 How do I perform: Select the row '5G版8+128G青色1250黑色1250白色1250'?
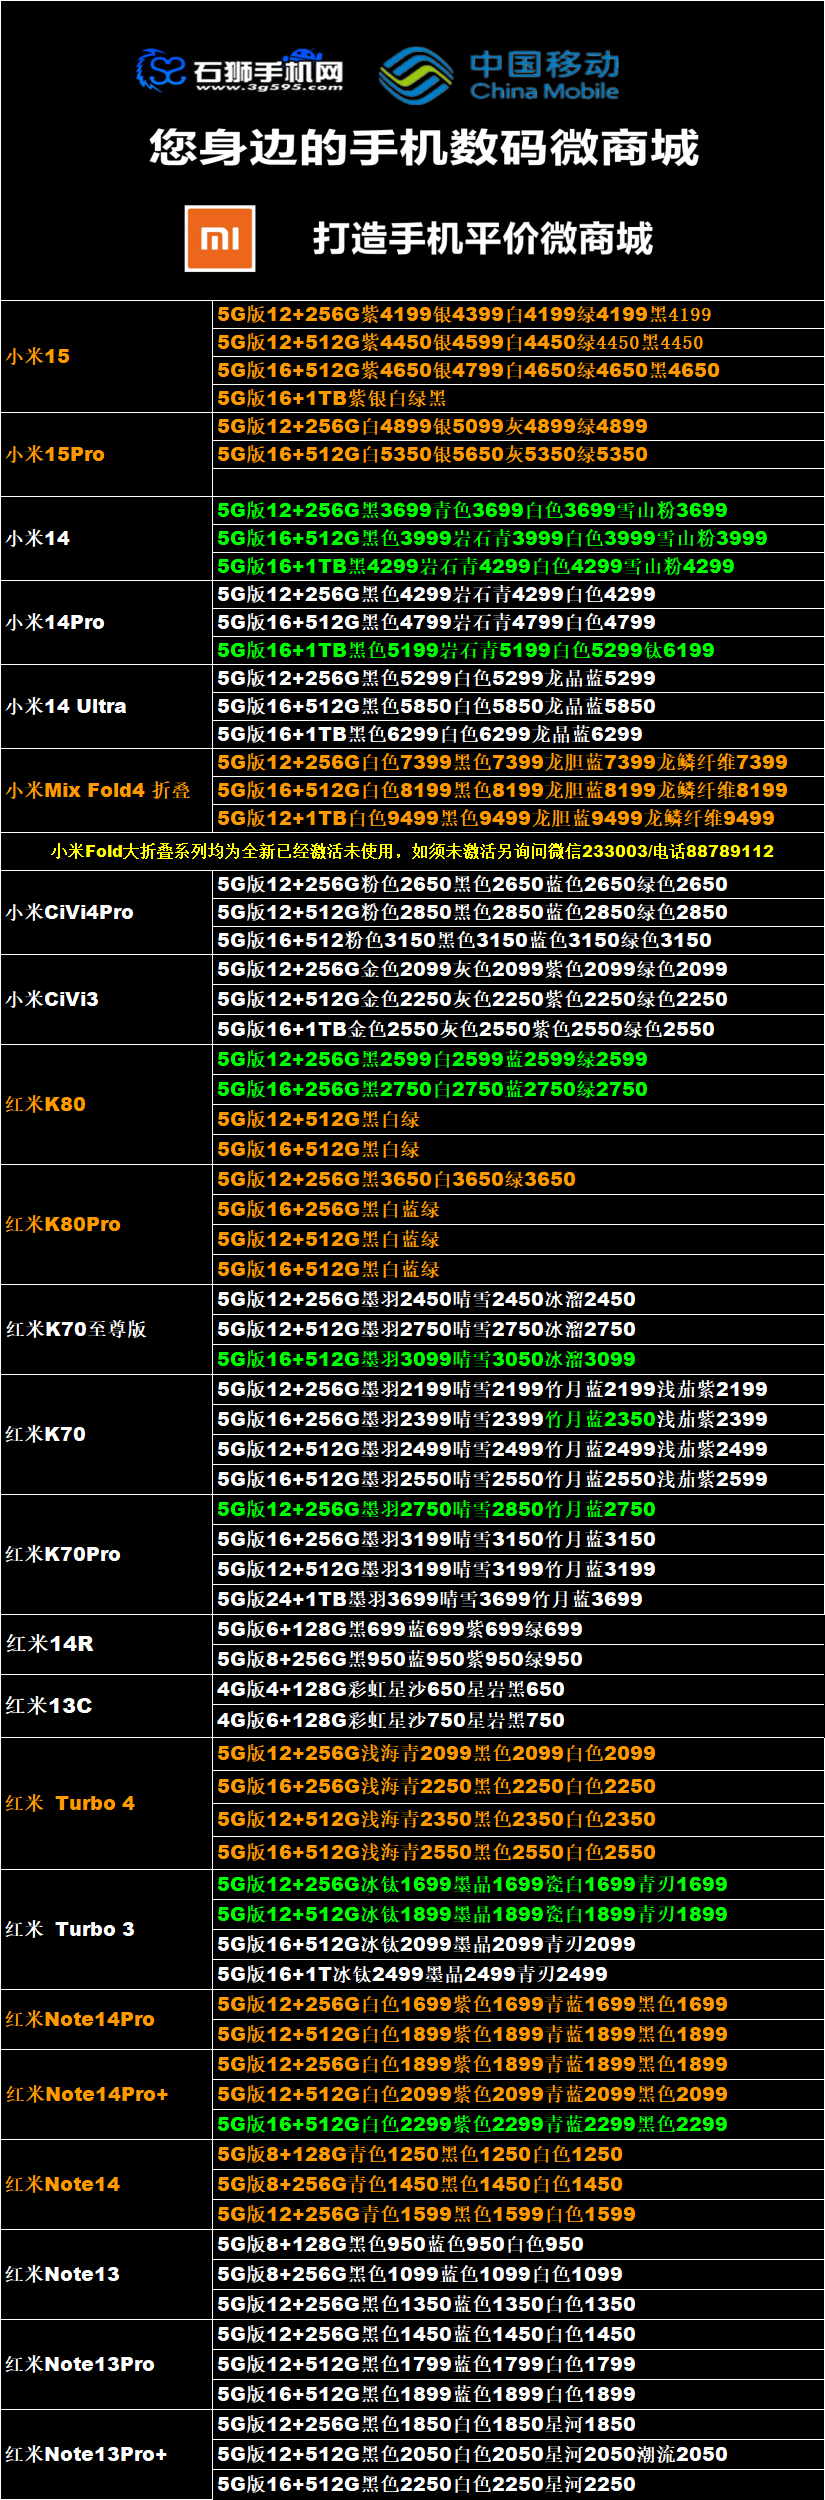pyautogui.click(x=518, y=2154)
